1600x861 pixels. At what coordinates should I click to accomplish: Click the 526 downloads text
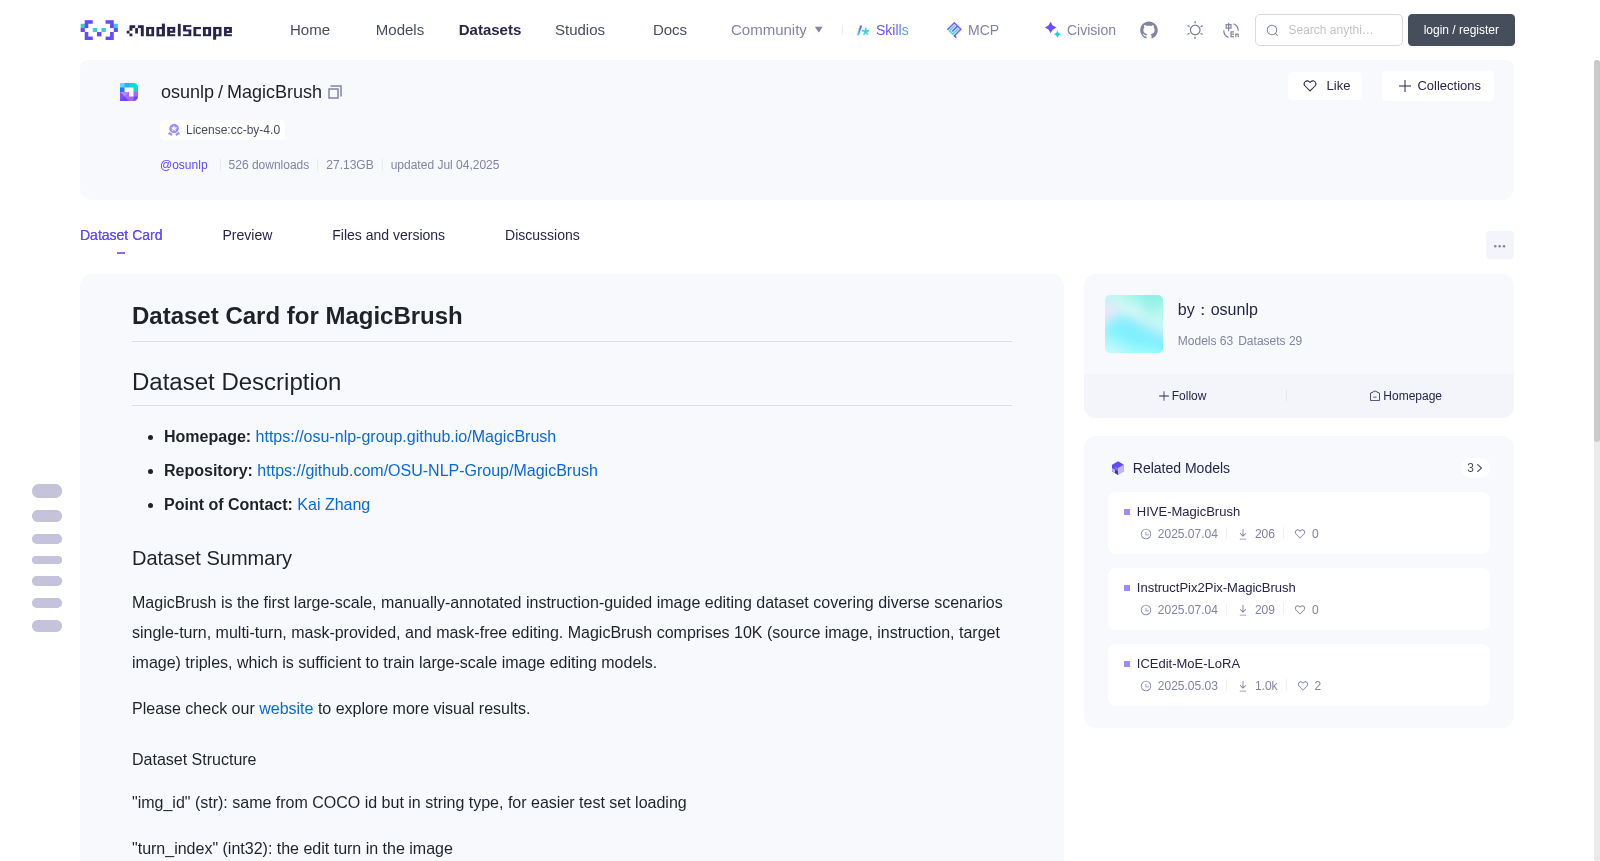click(269, 165)
